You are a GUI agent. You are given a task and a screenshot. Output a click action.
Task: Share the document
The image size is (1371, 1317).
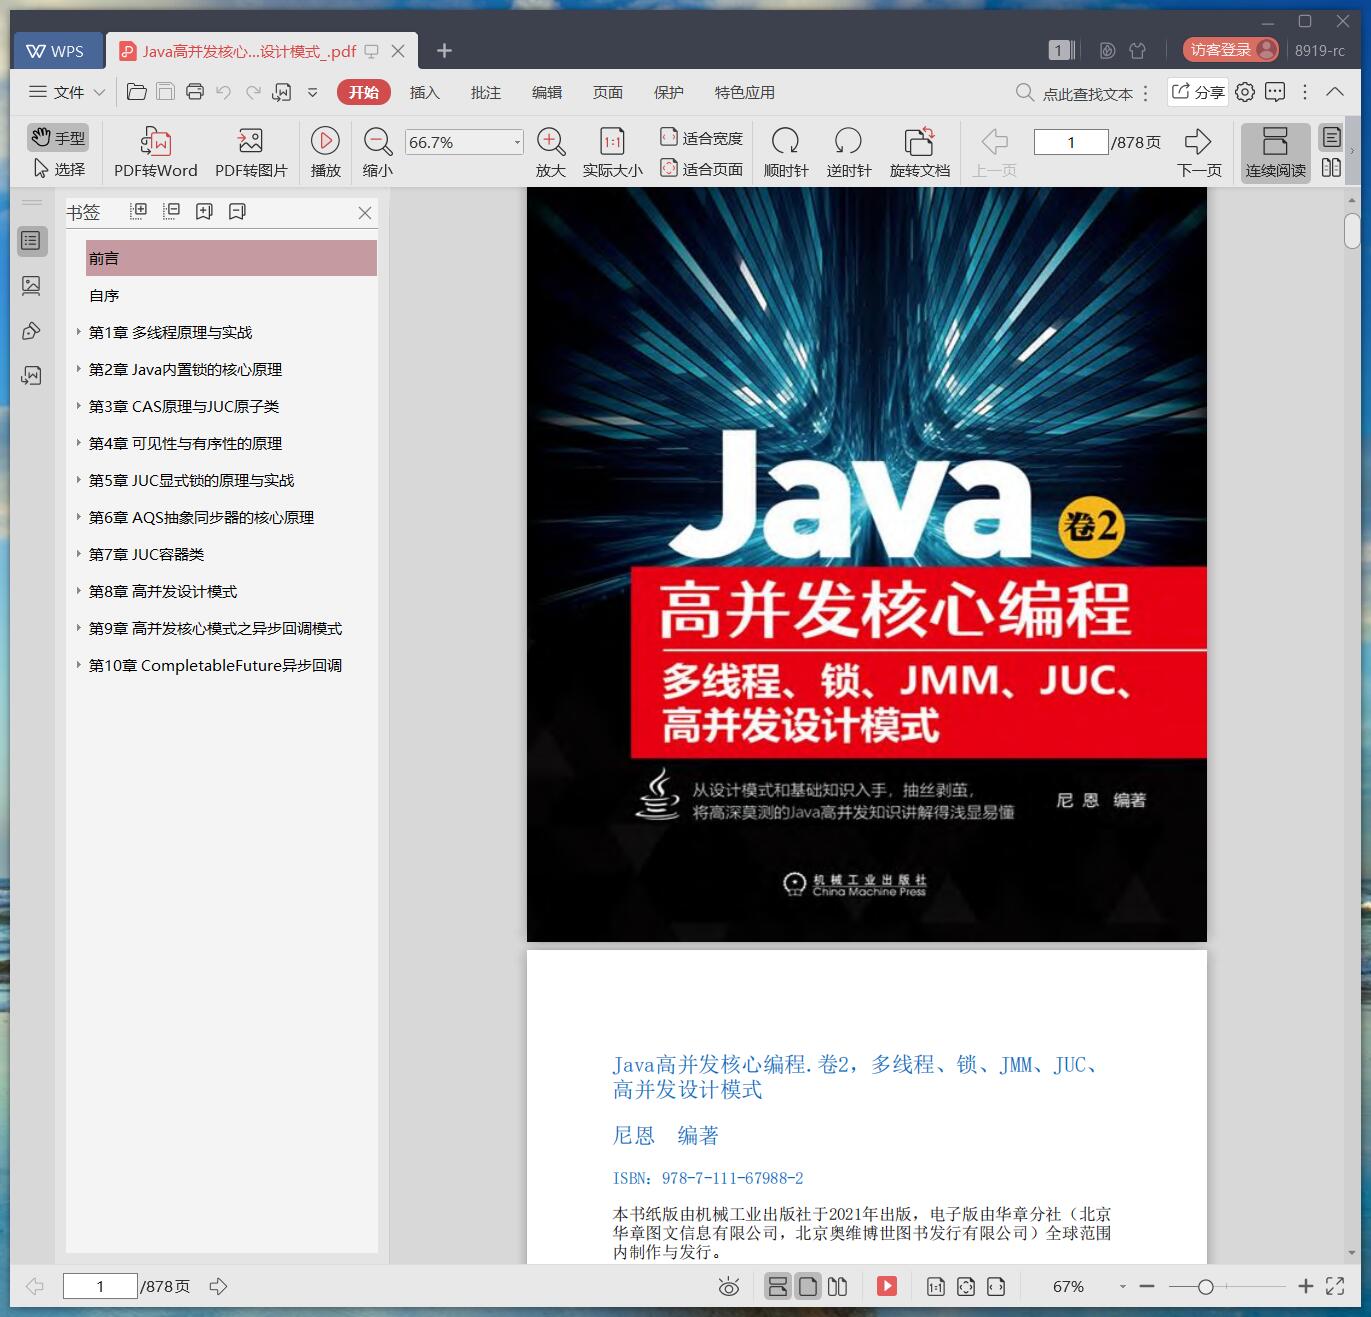1198,92
